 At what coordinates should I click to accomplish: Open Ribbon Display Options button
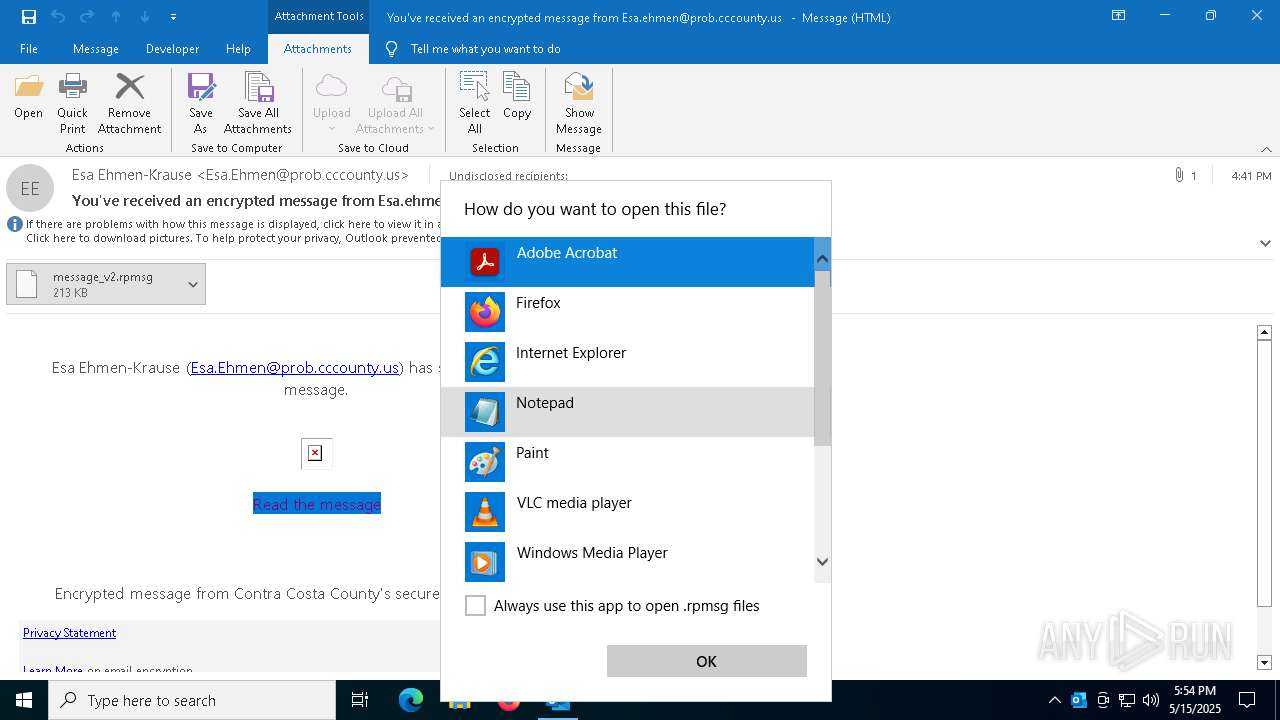(1118, 16)
